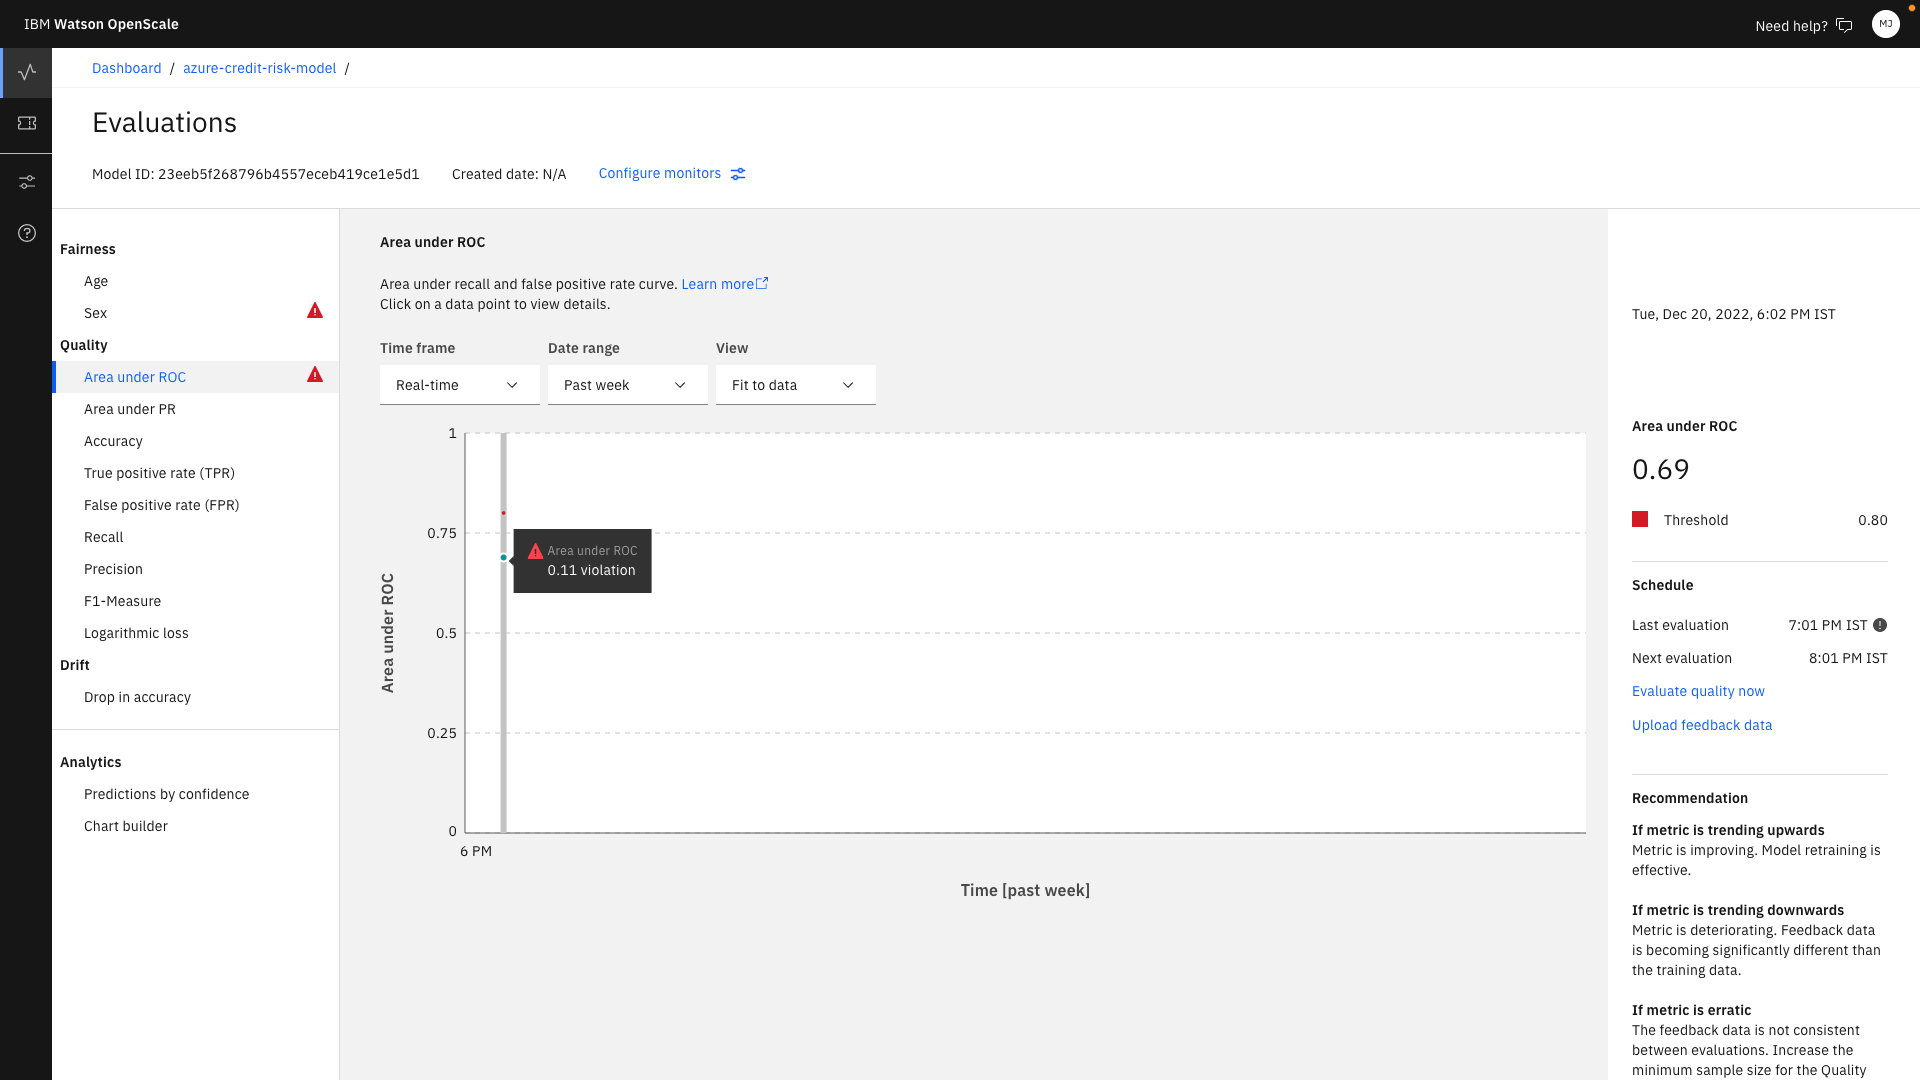Expand the Time frame dropdown
Screen dimensions: 1920x1080
(x=459, y=385)
